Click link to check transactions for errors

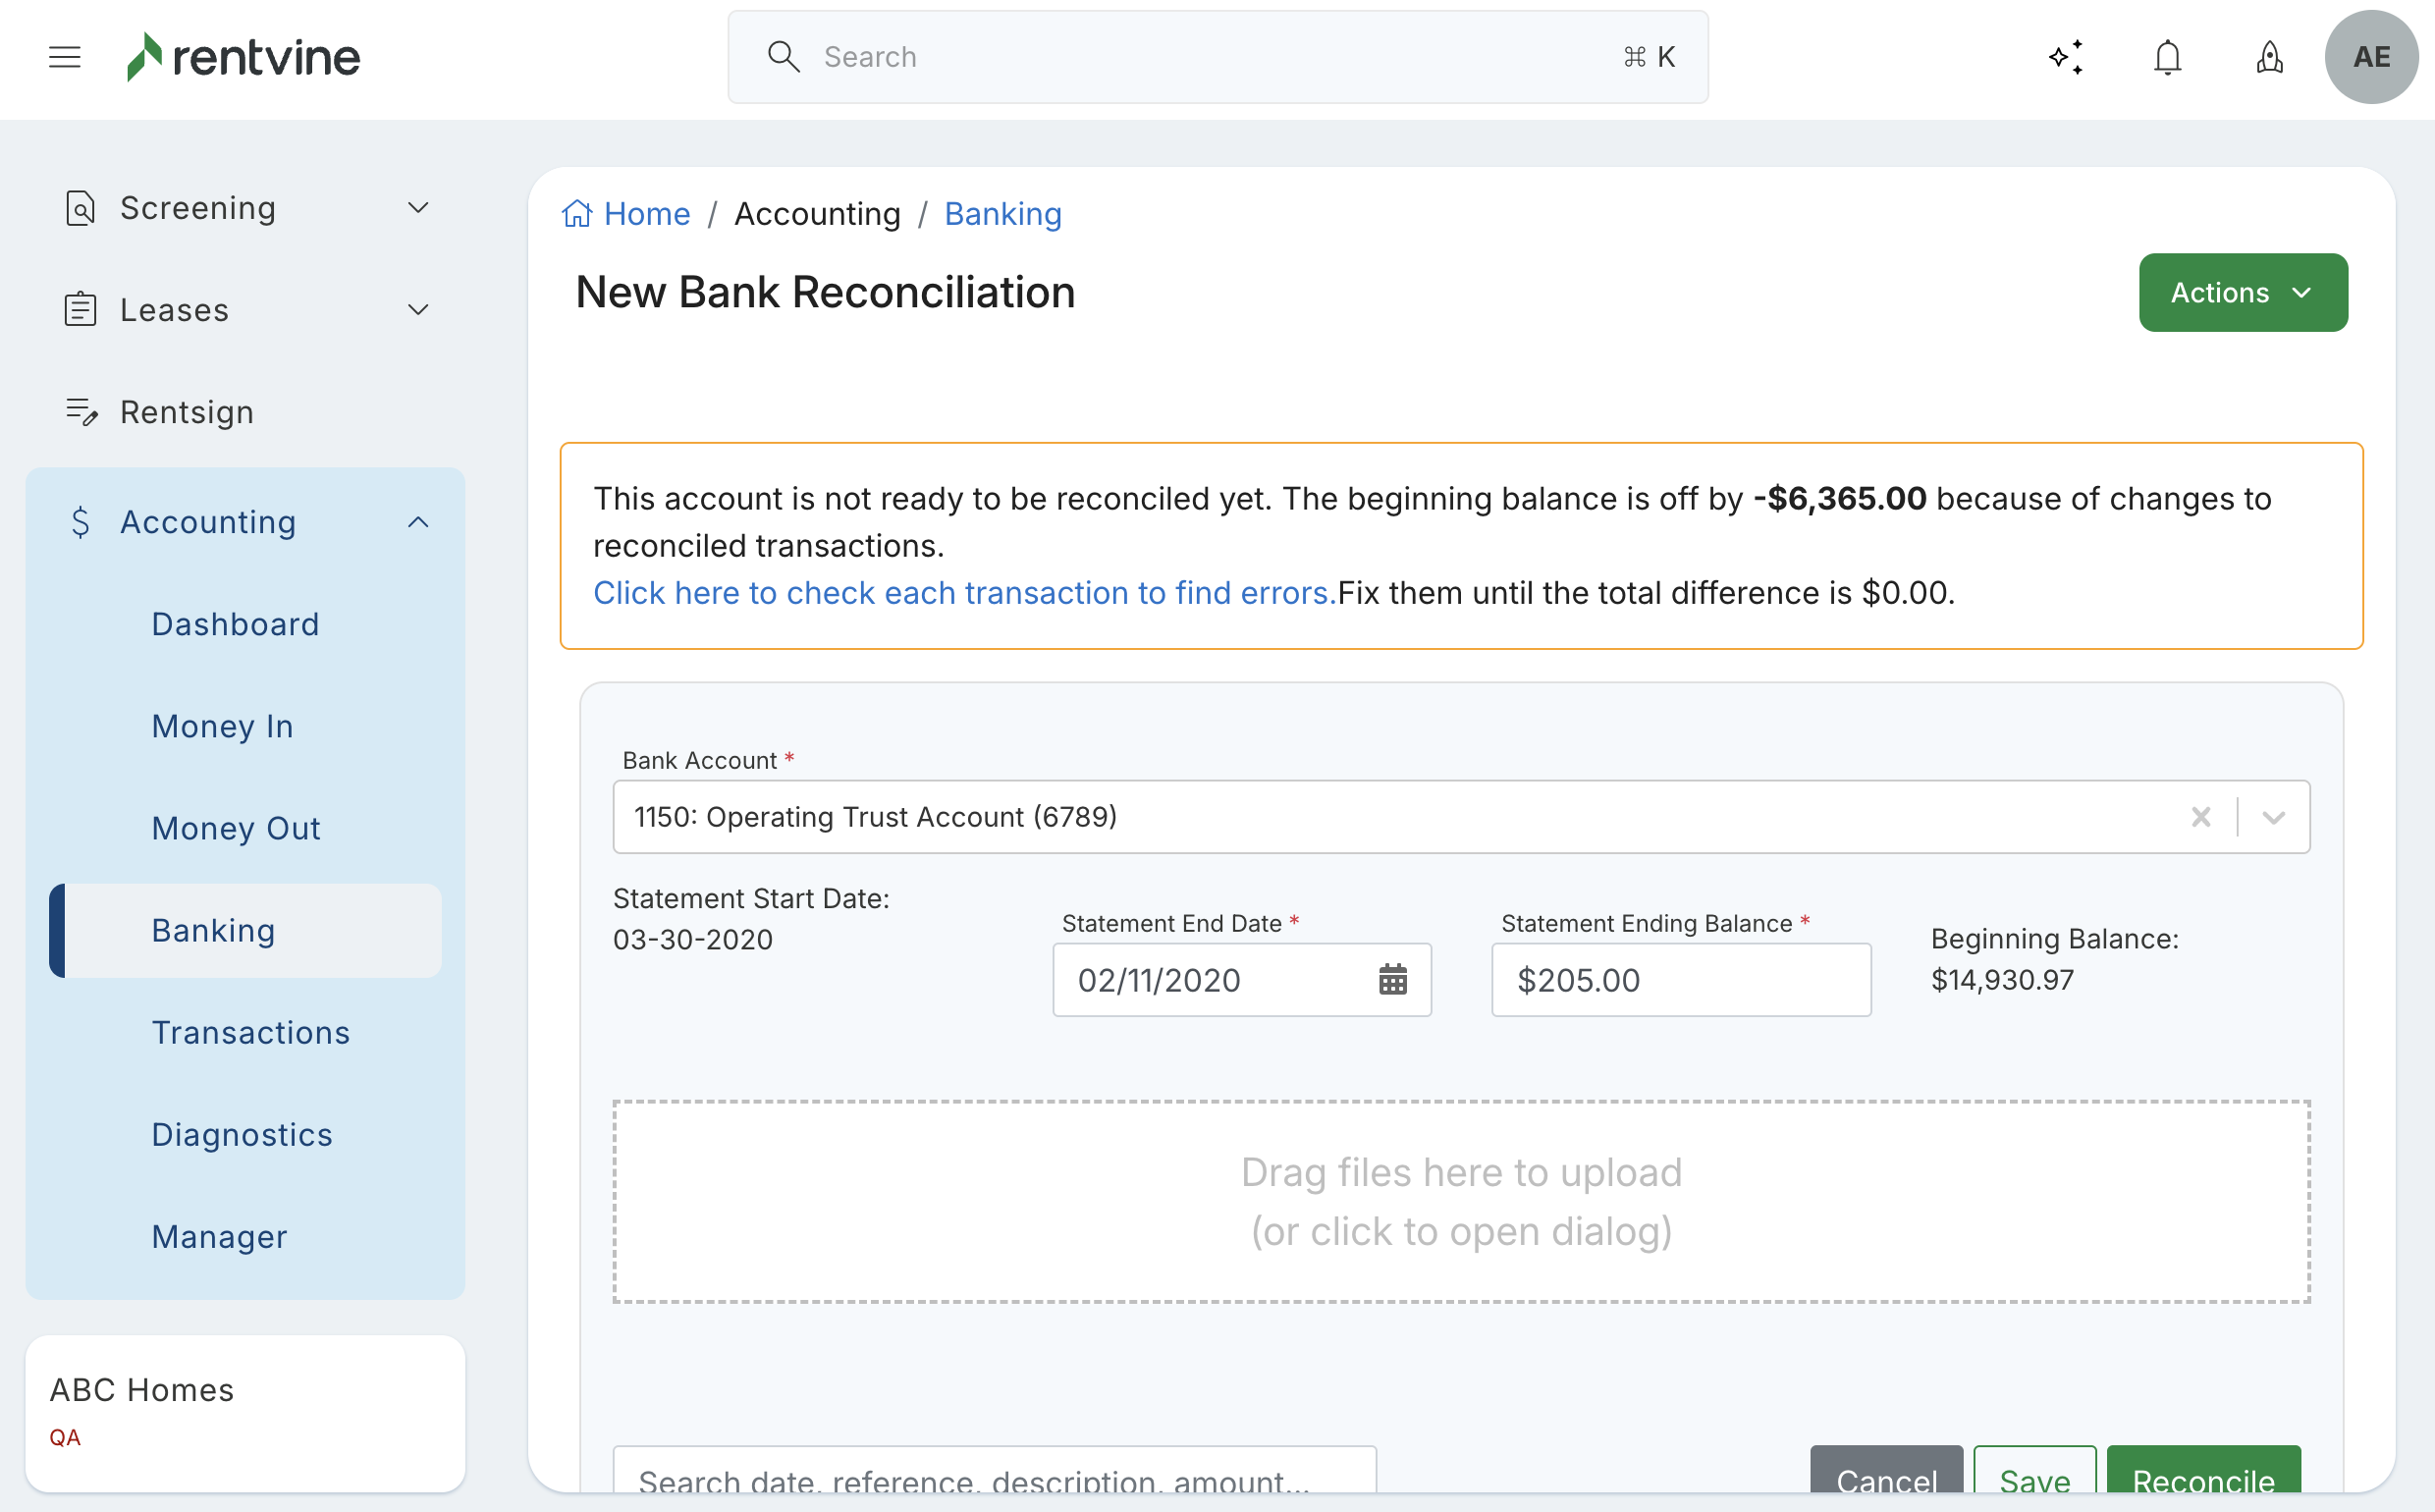[964, 593]
